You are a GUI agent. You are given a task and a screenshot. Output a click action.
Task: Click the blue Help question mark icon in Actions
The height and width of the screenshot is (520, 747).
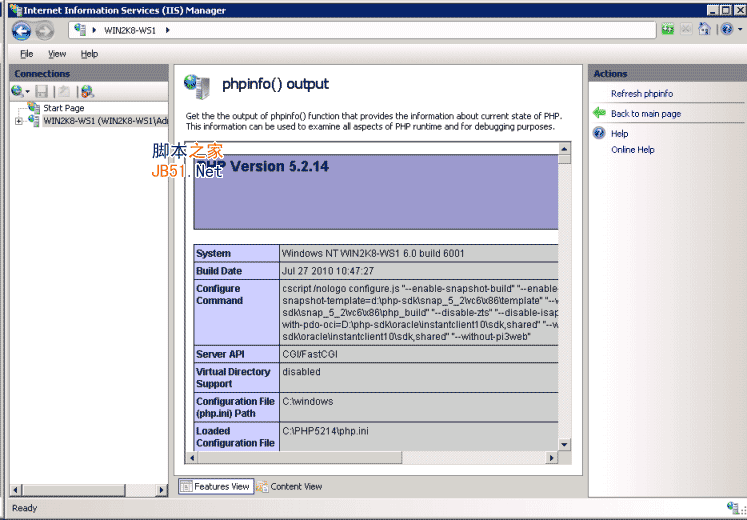click(599, 133)
